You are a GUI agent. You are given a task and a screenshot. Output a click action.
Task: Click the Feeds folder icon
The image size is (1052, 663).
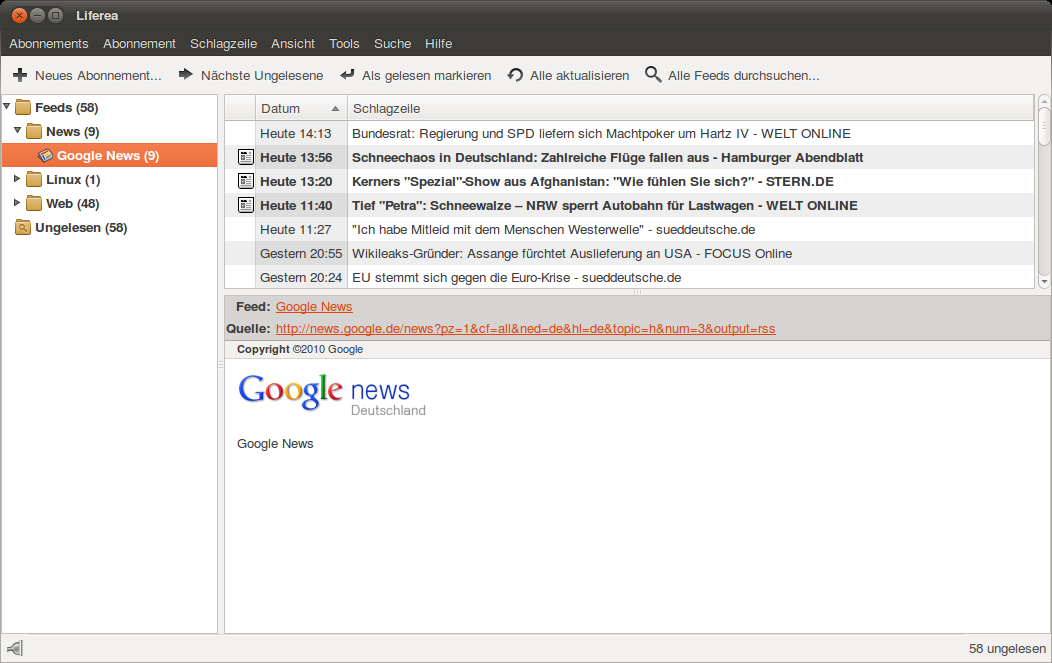coord(23,107)
